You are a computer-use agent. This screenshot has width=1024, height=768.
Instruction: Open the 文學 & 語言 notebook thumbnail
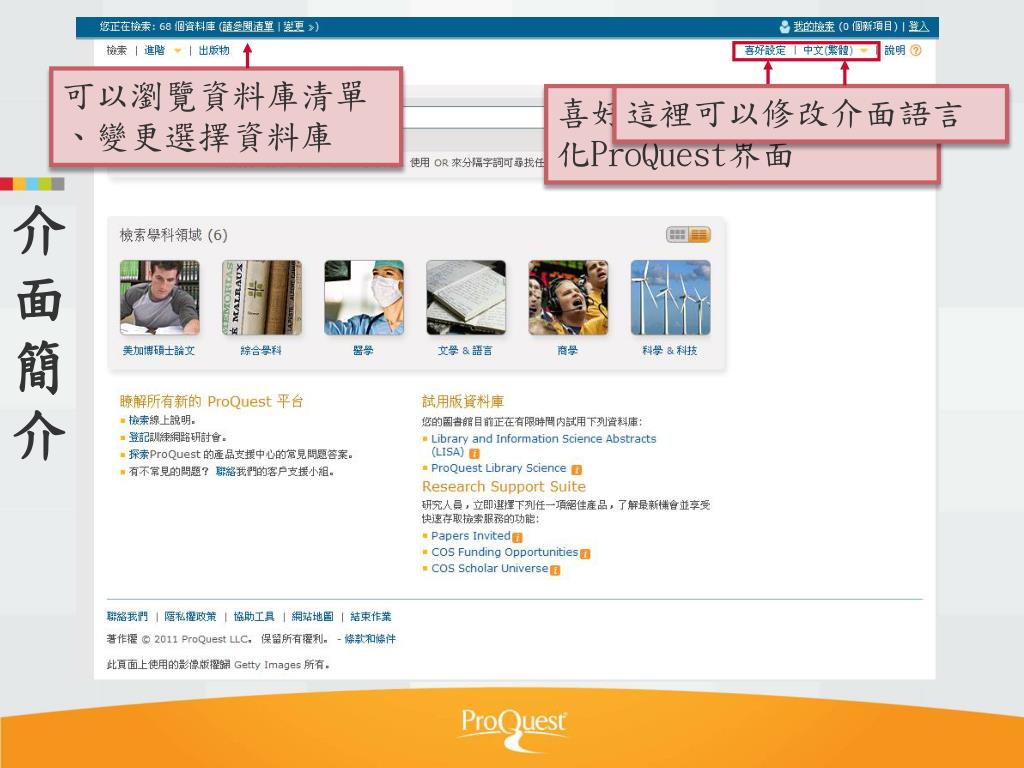click(x=466, y=297)
